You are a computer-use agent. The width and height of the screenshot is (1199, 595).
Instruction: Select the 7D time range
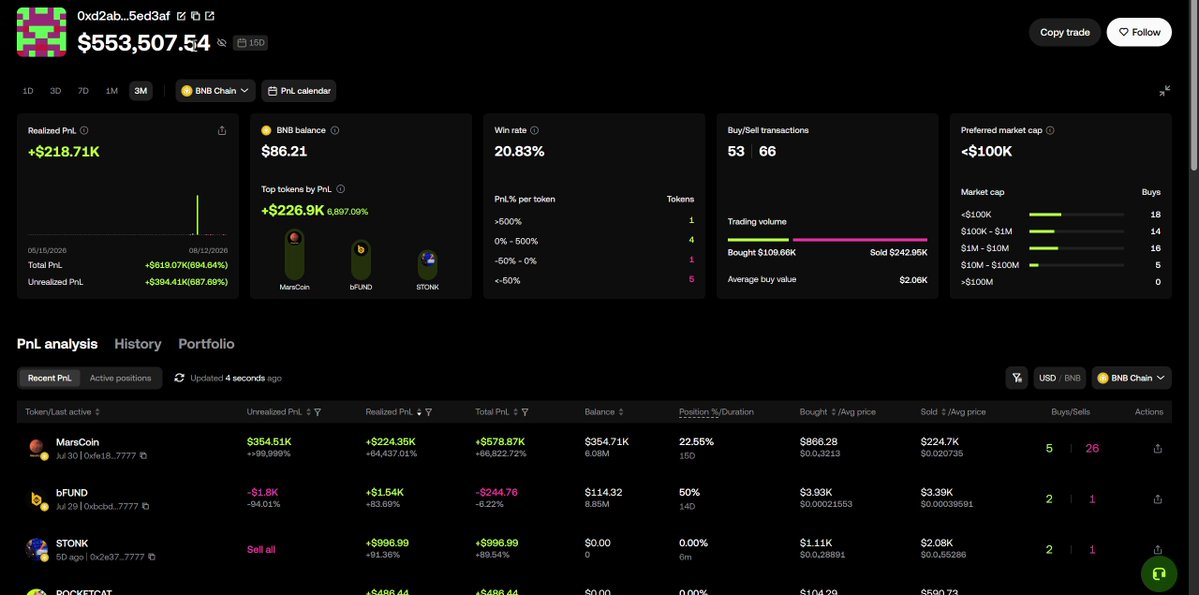(83, 91)
